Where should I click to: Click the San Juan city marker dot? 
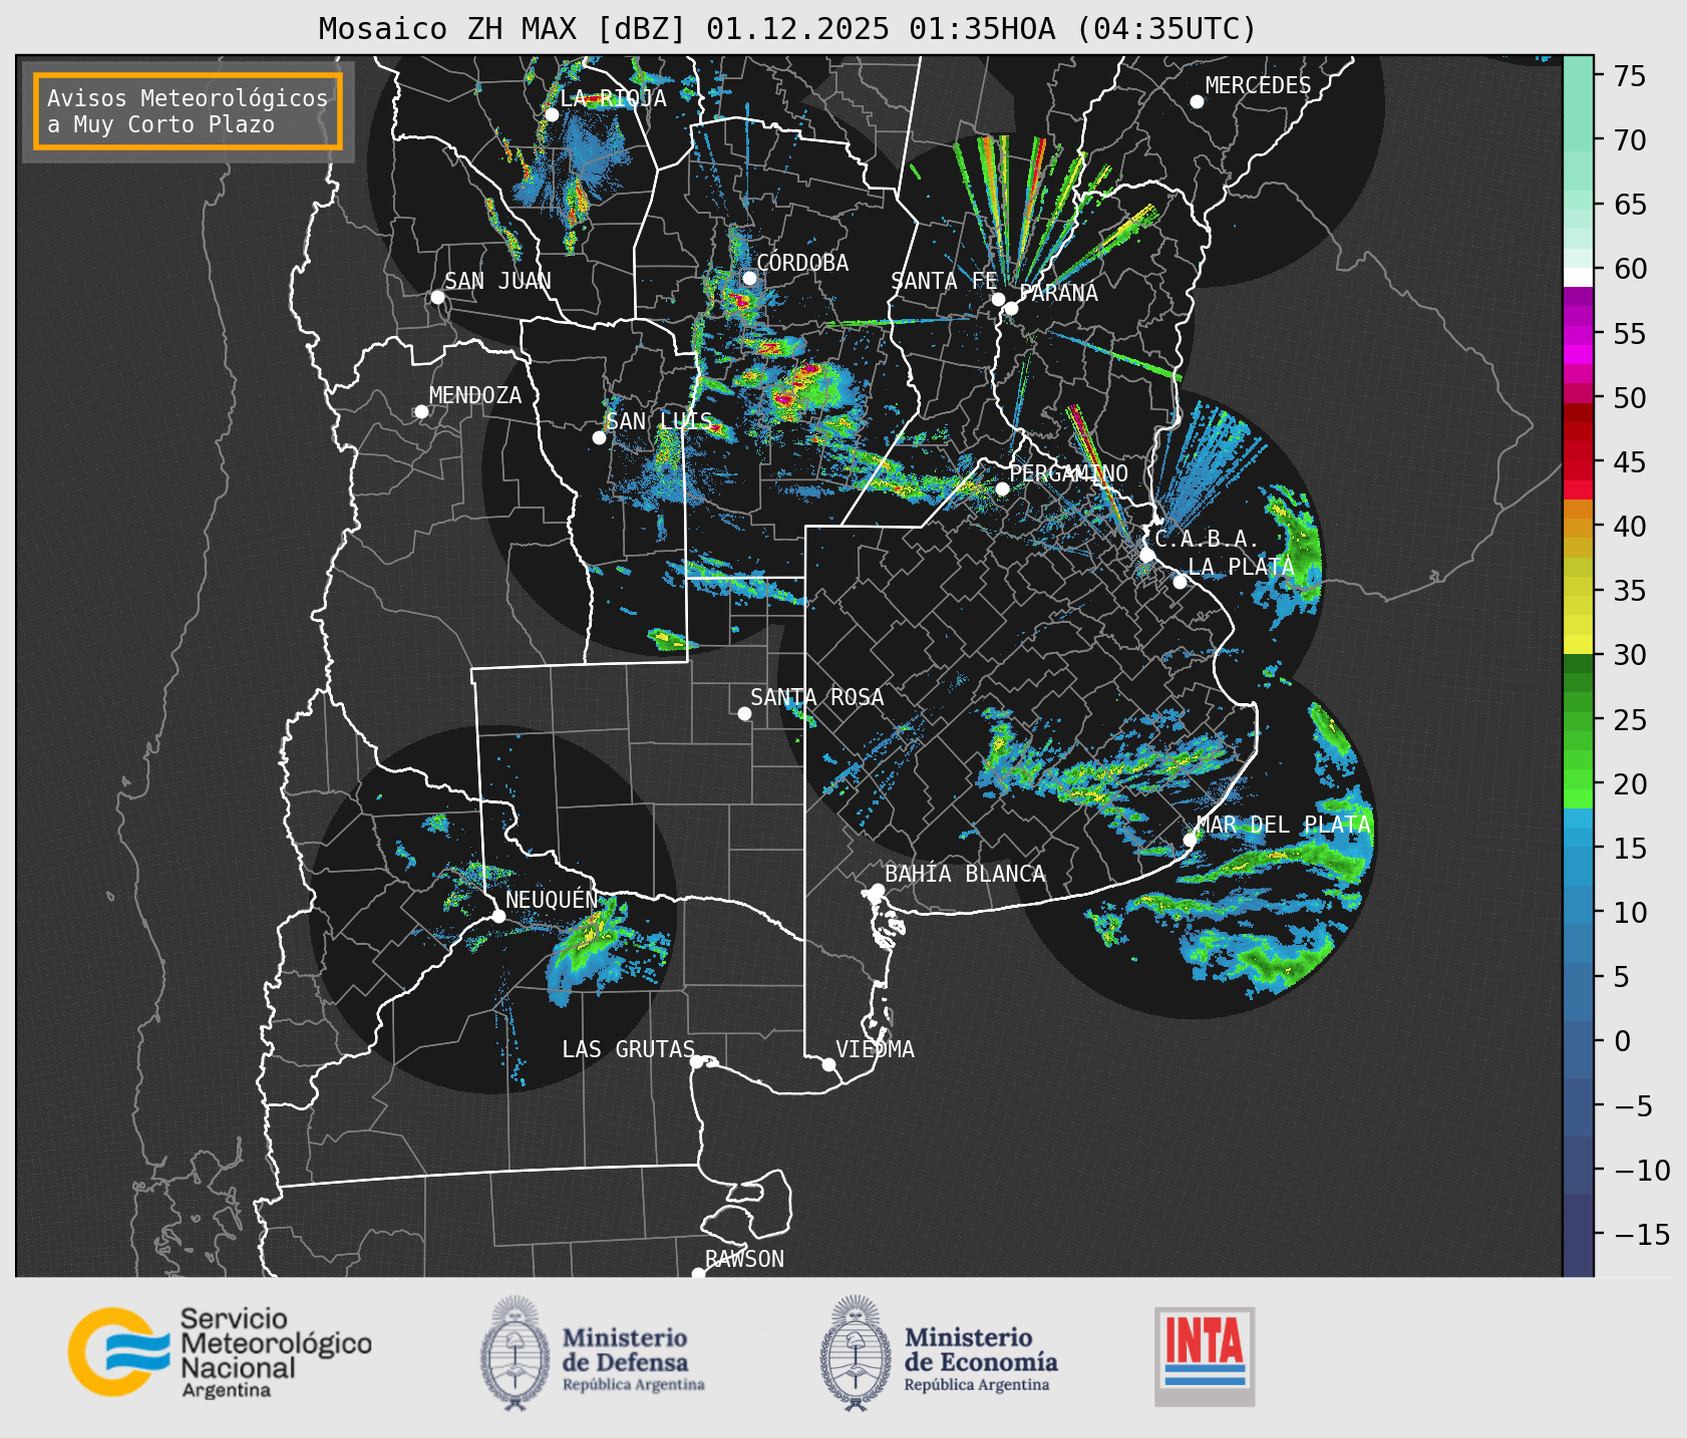437,297
